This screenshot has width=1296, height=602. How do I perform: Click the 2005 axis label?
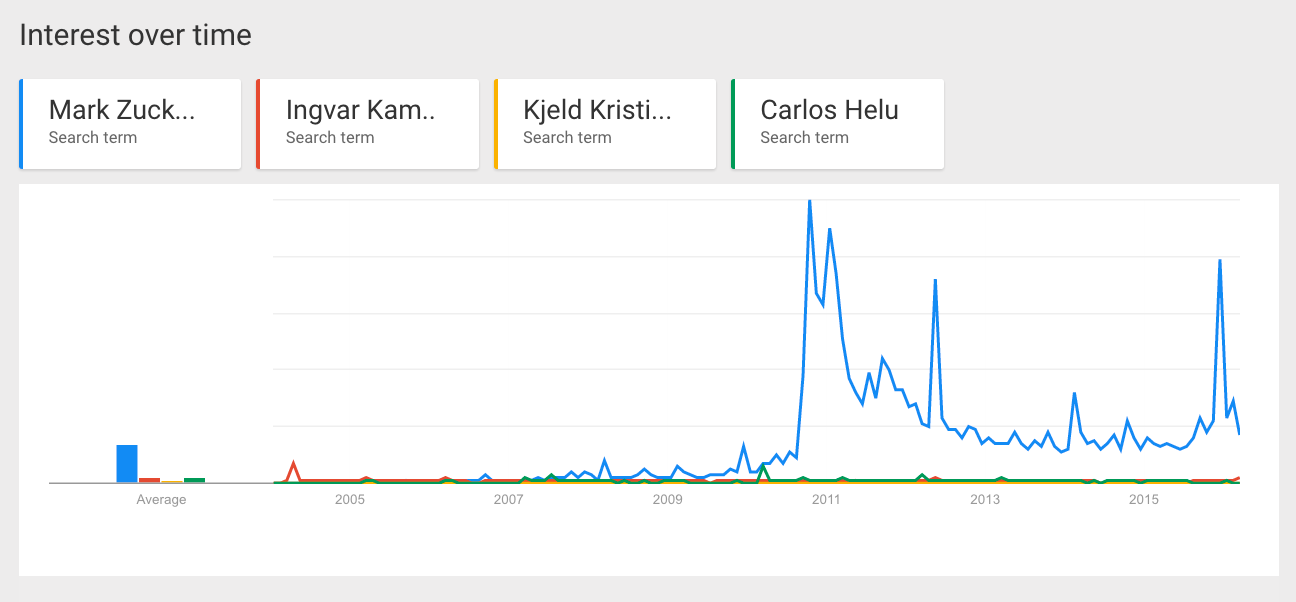pos(350,499)
